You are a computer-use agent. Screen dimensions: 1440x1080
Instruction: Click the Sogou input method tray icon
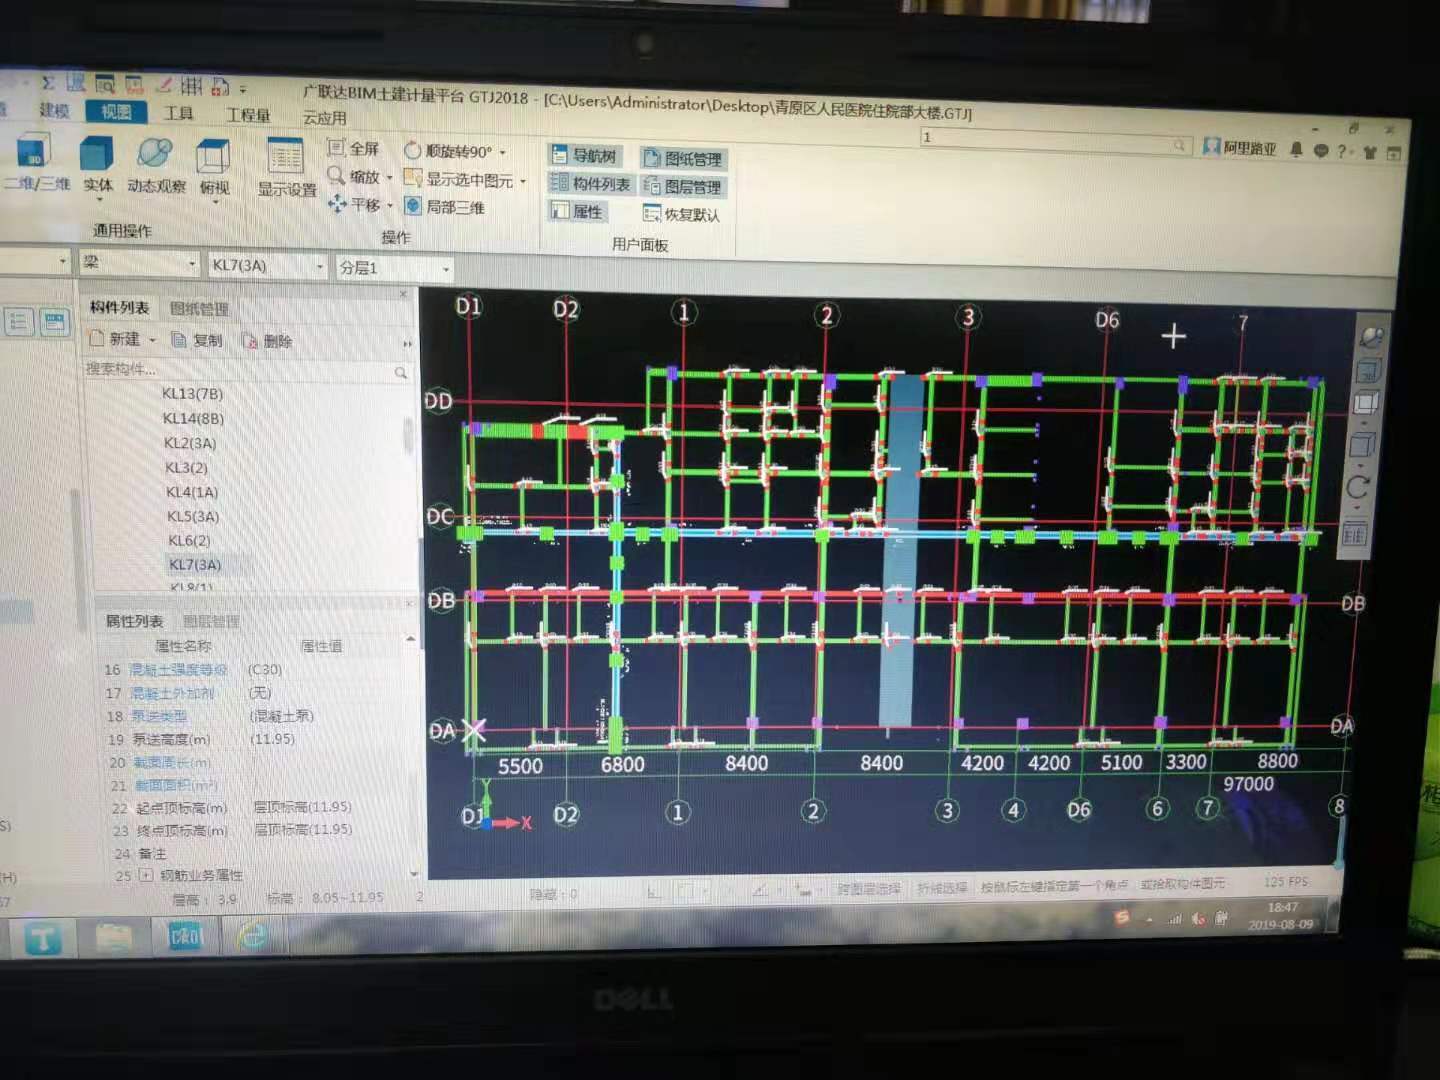click(x=1123, y=916)
